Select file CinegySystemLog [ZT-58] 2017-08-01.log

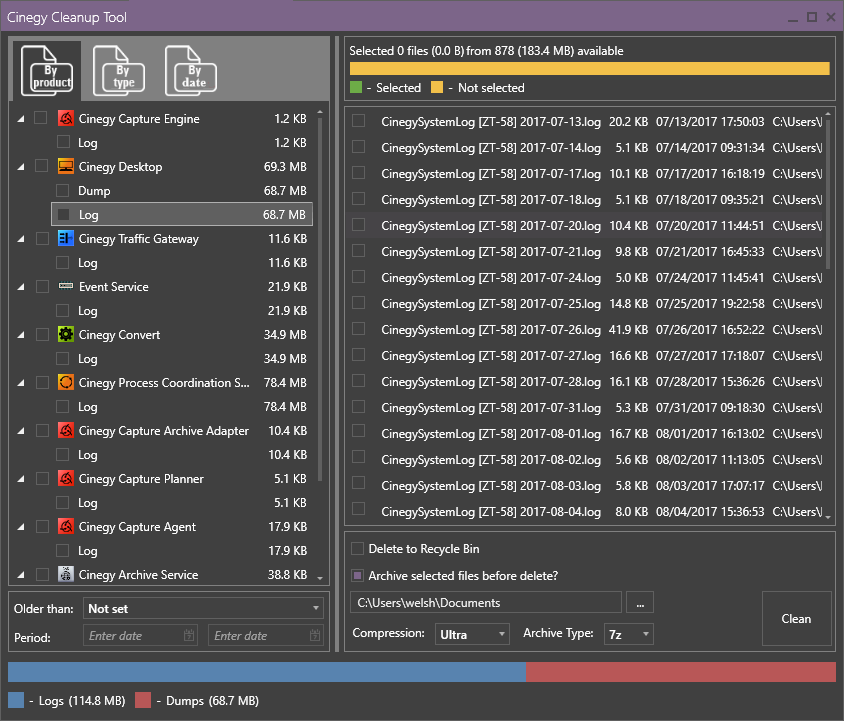tap(585, 433)
